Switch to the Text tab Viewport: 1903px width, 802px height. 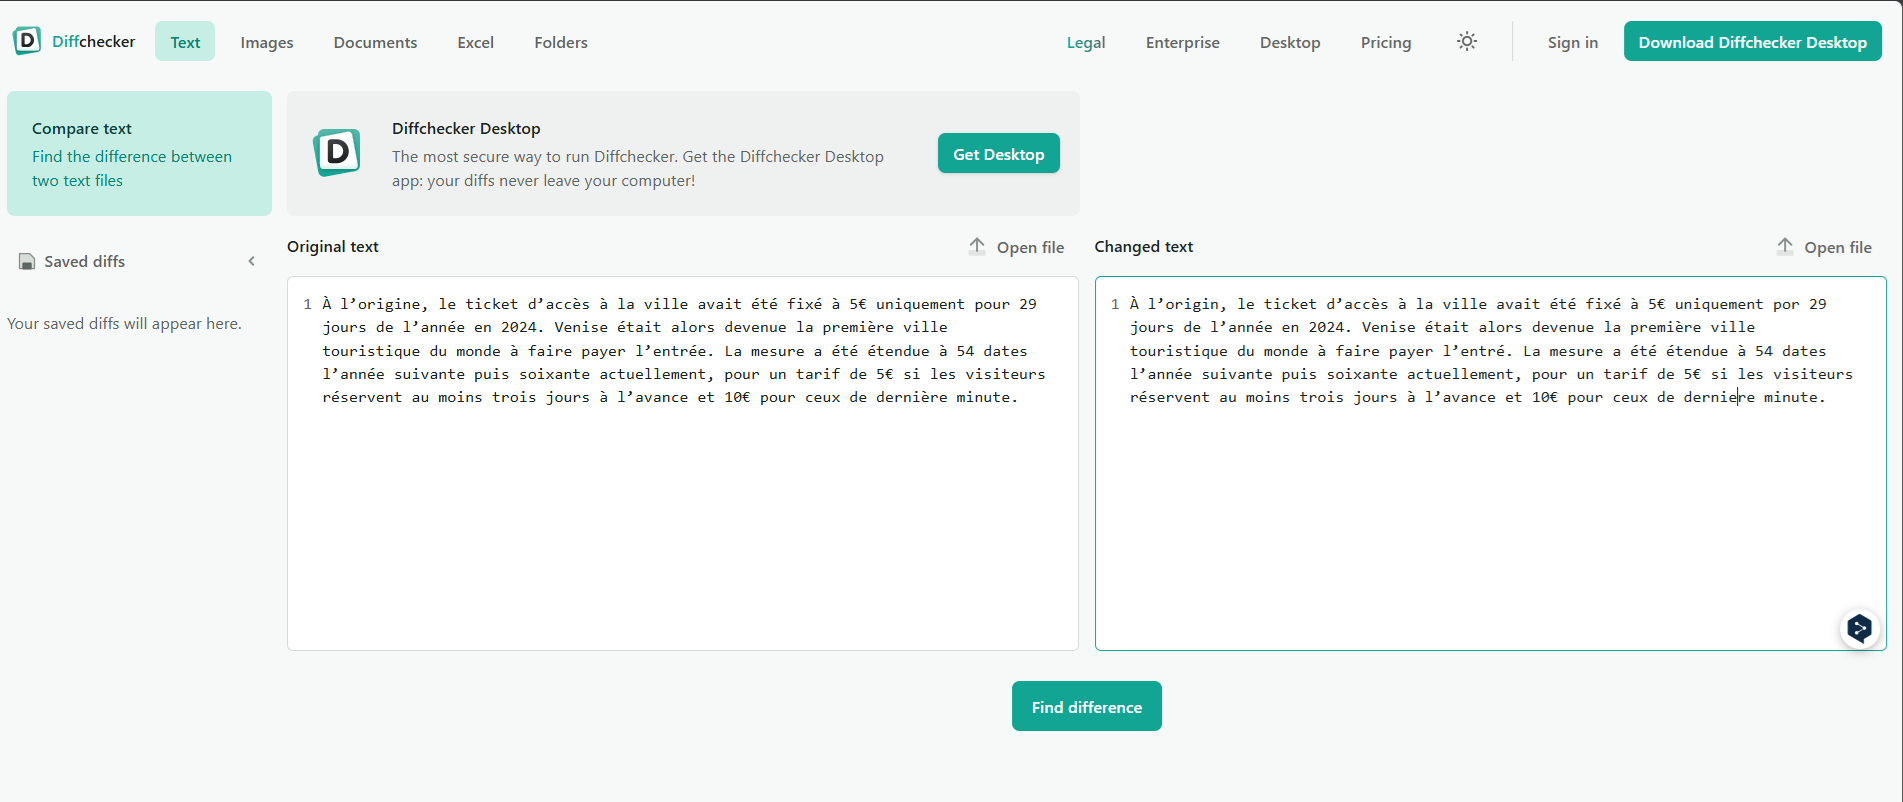(x=185, y=42)
